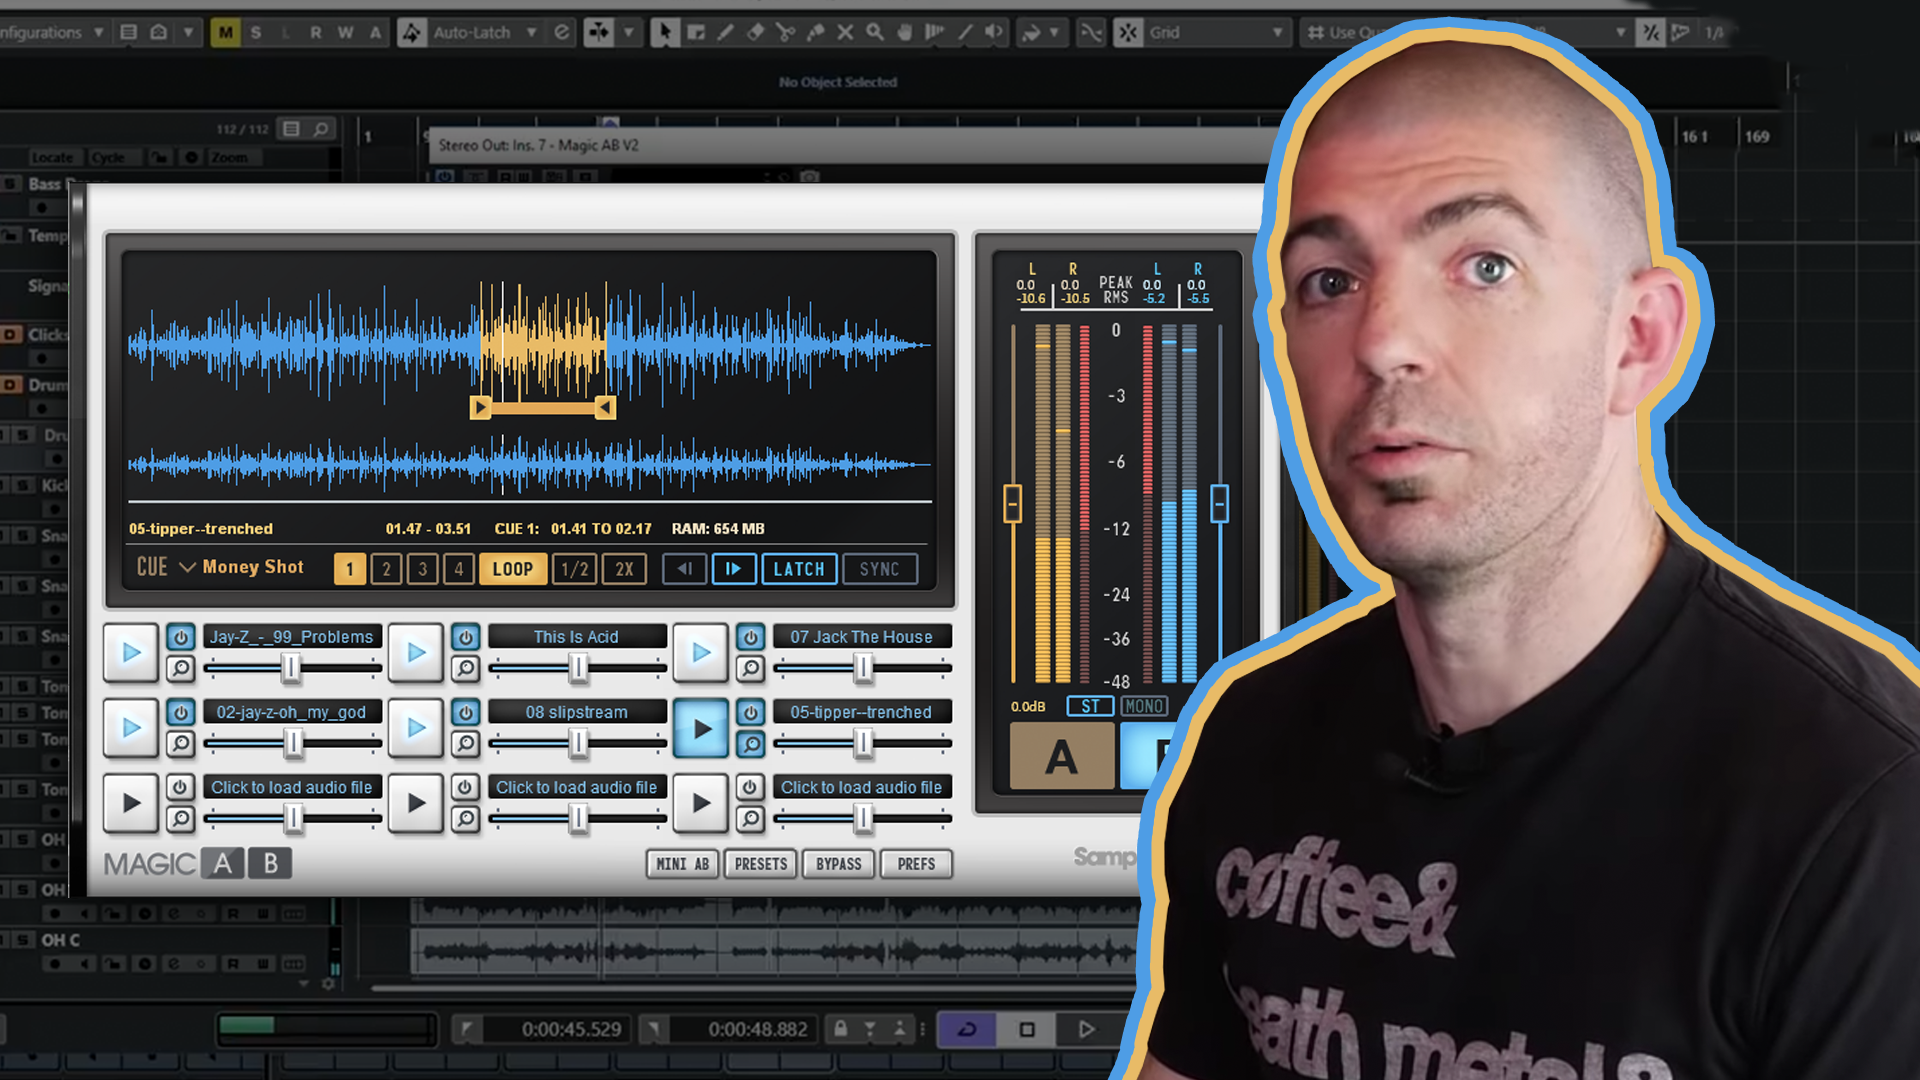
Task: Click the BYPASS button
Action: 839,864
